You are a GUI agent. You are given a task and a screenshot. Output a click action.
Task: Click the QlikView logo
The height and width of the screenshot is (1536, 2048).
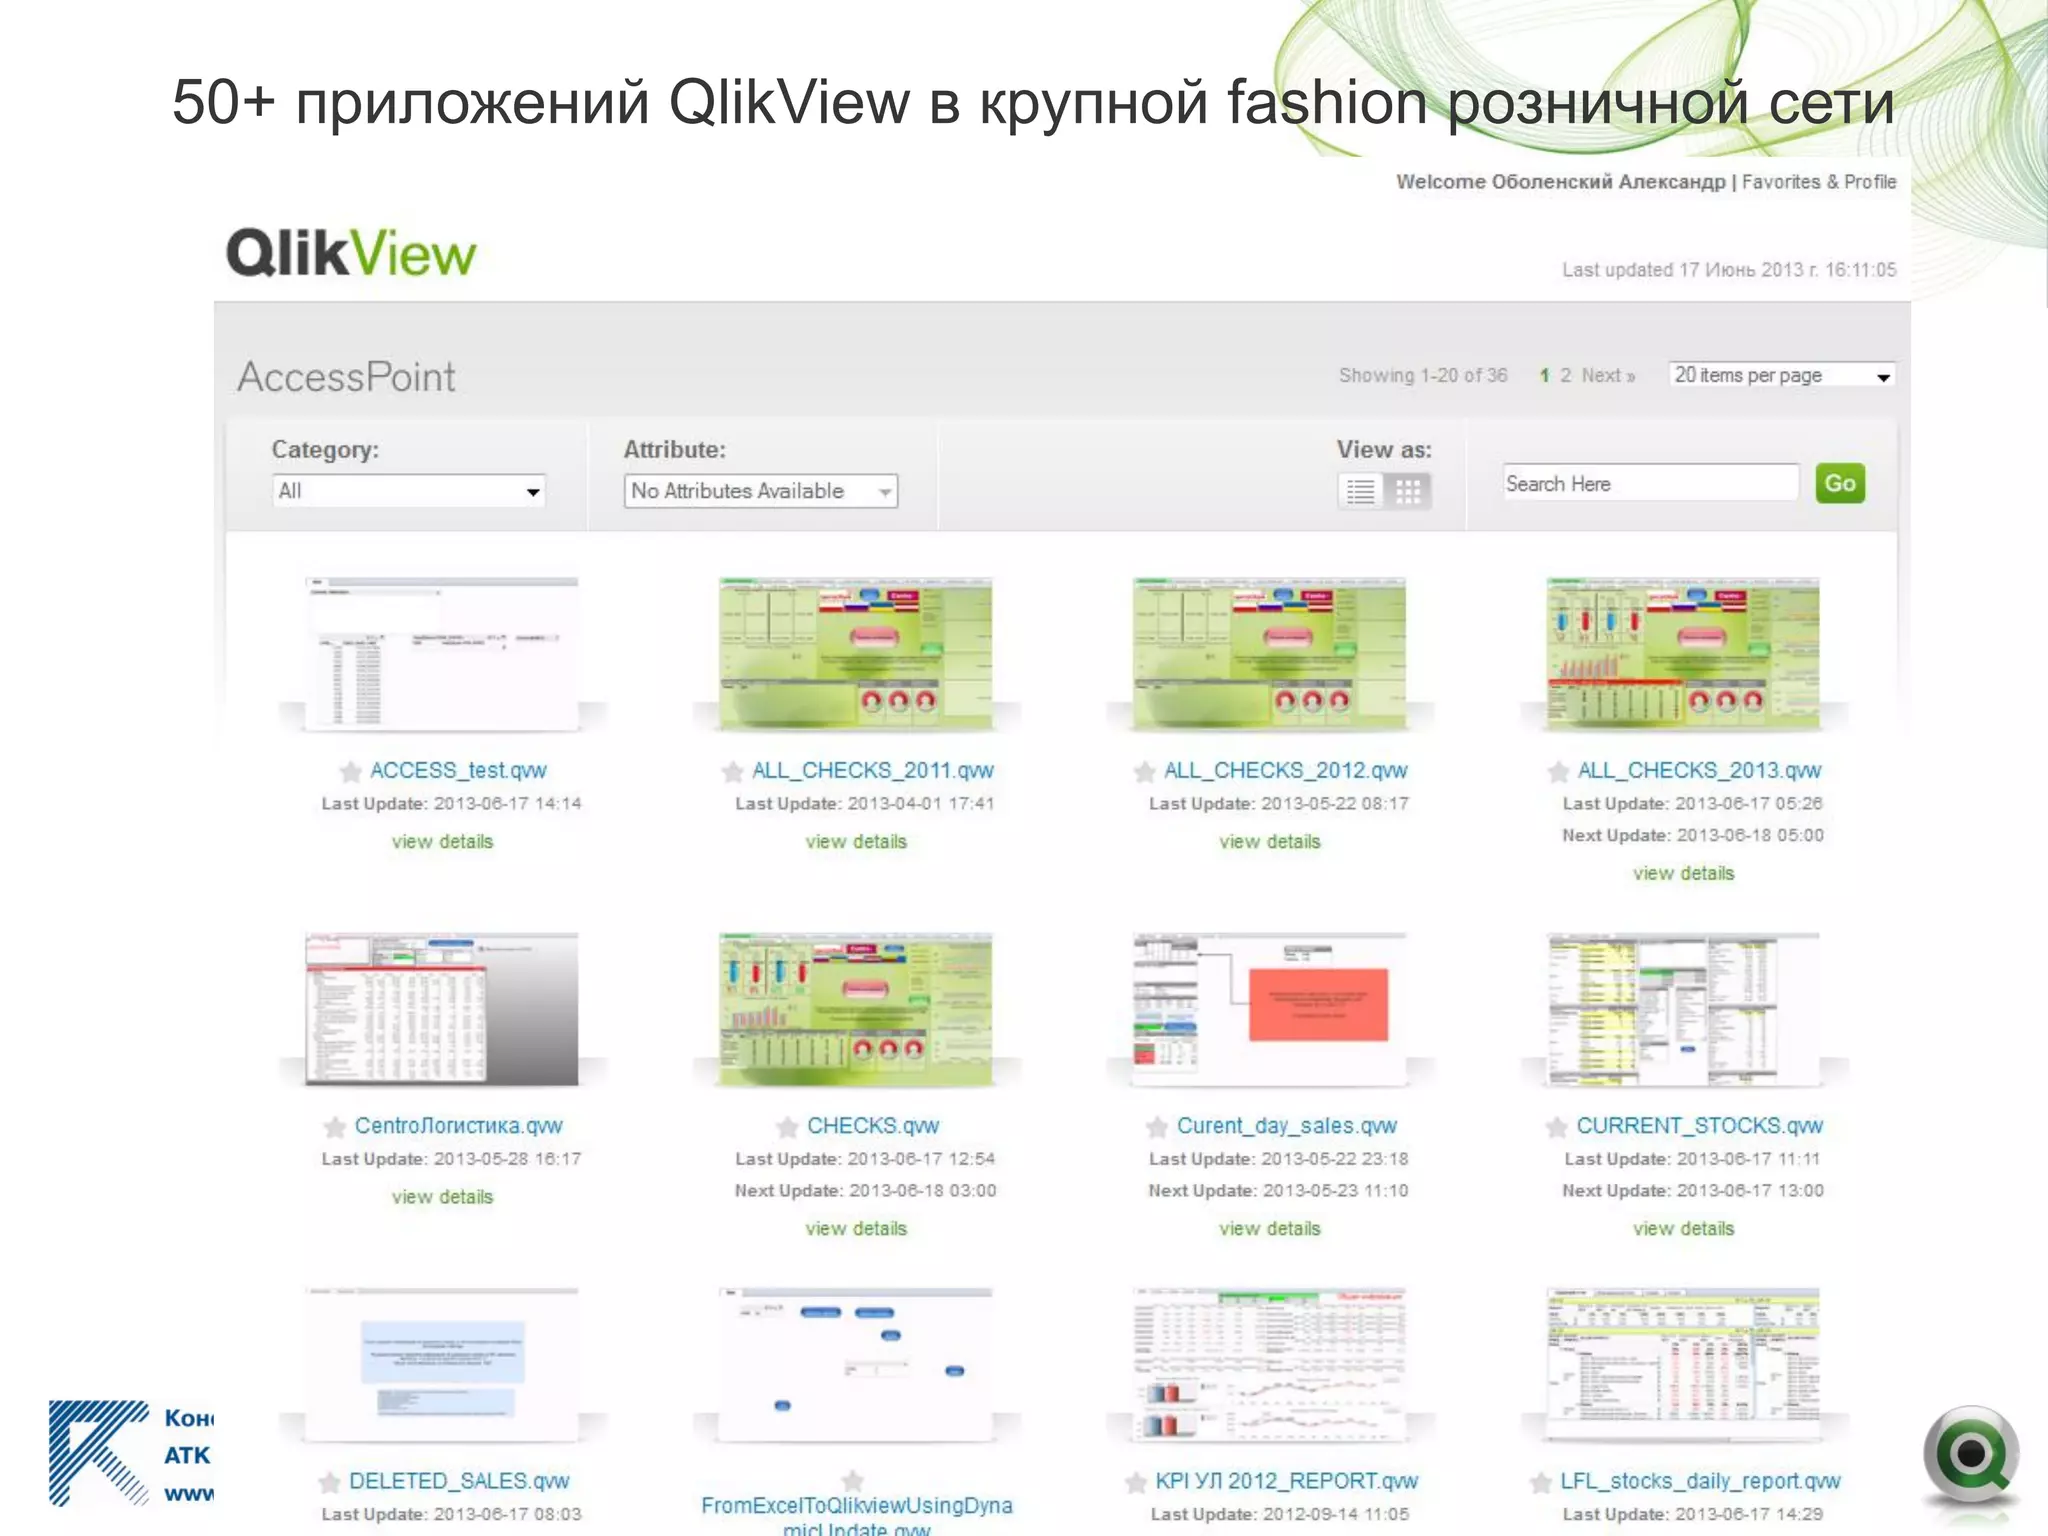(x=351, y=252)
